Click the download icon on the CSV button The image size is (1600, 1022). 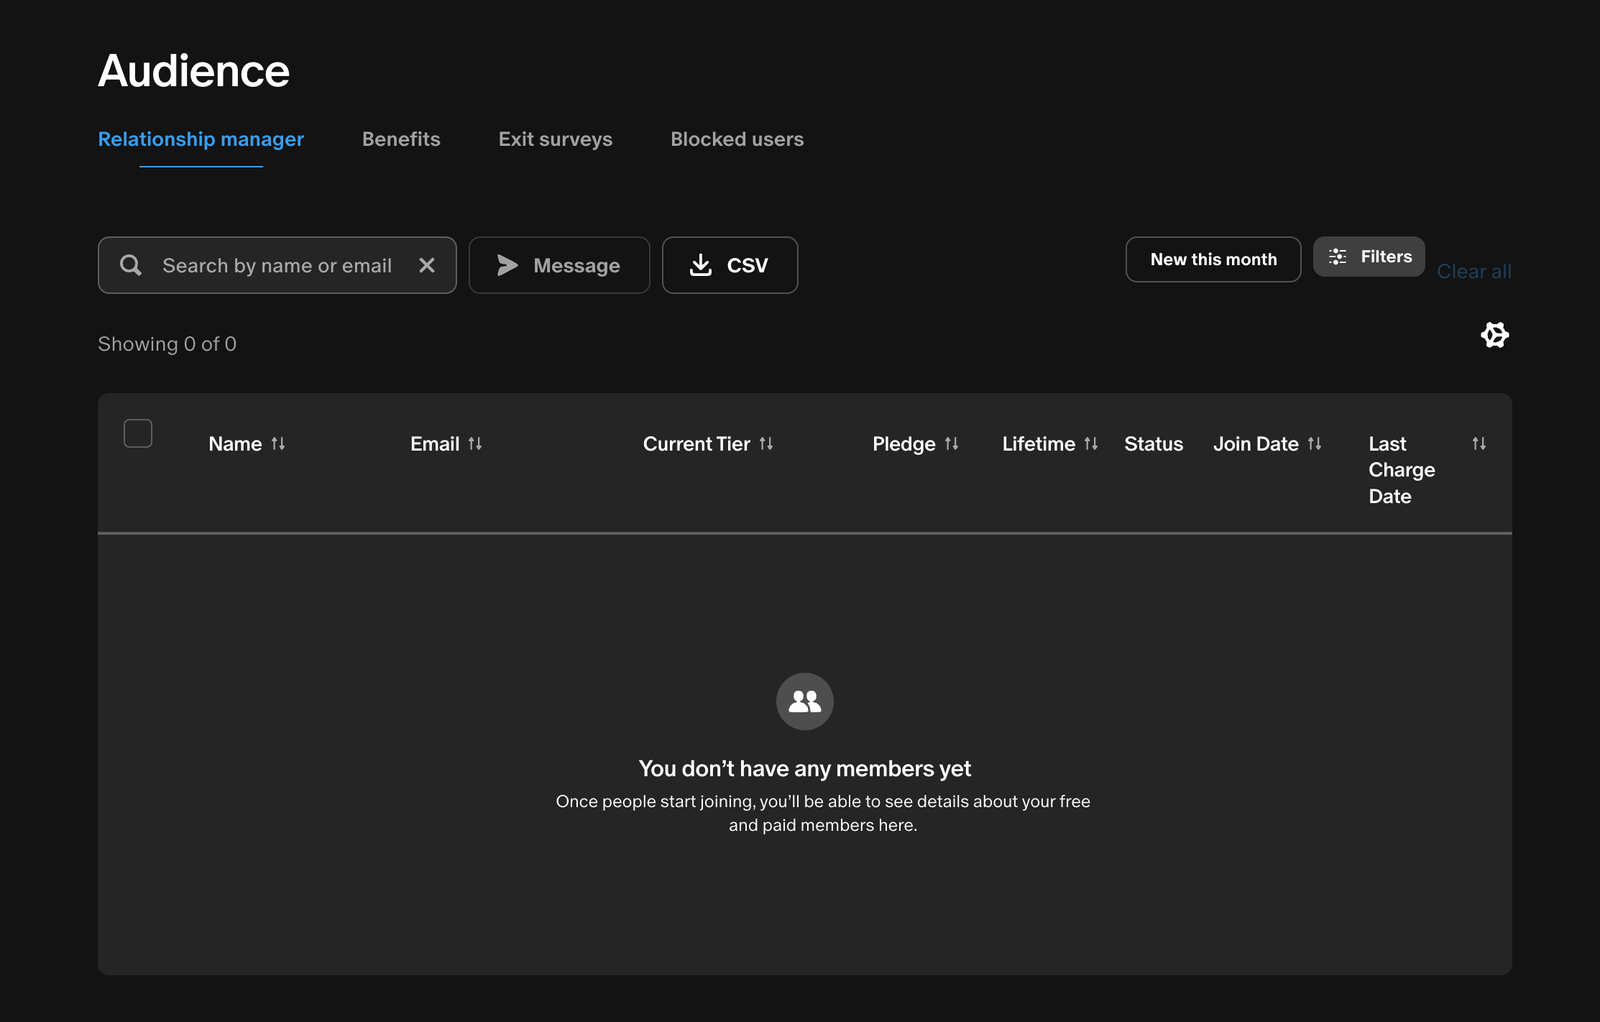pos(700,265)
